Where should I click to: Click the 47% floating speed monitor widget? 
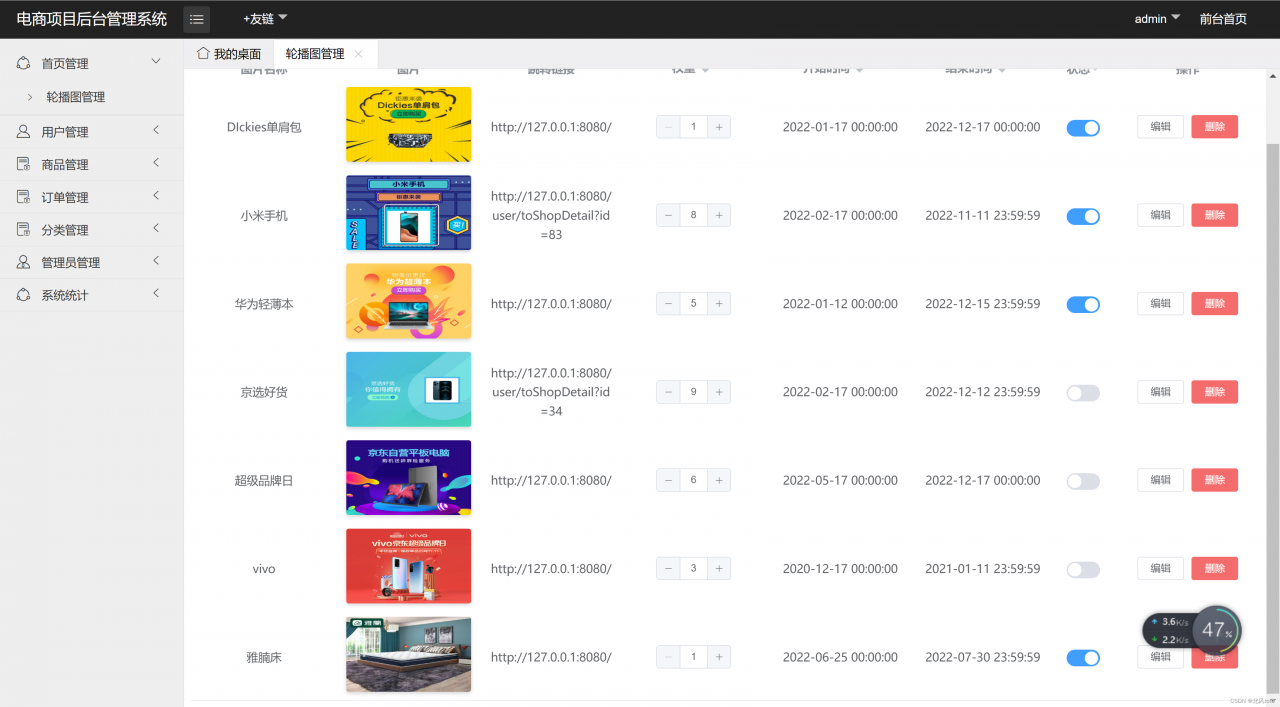[1192, 630]
